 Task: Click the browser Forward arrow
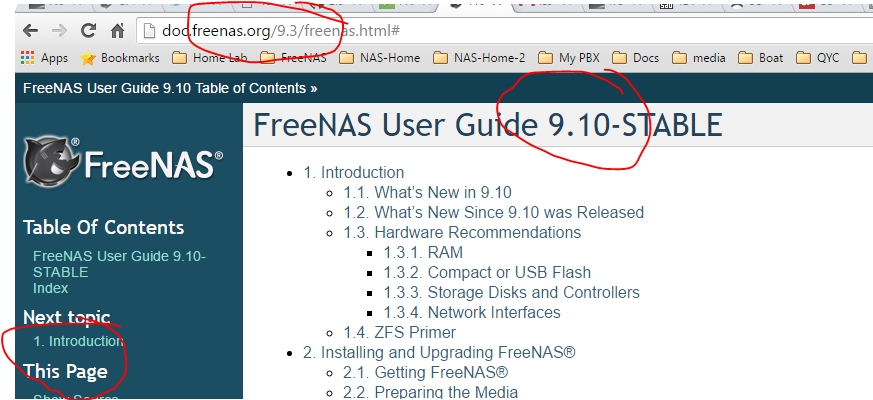click(59, 31)
